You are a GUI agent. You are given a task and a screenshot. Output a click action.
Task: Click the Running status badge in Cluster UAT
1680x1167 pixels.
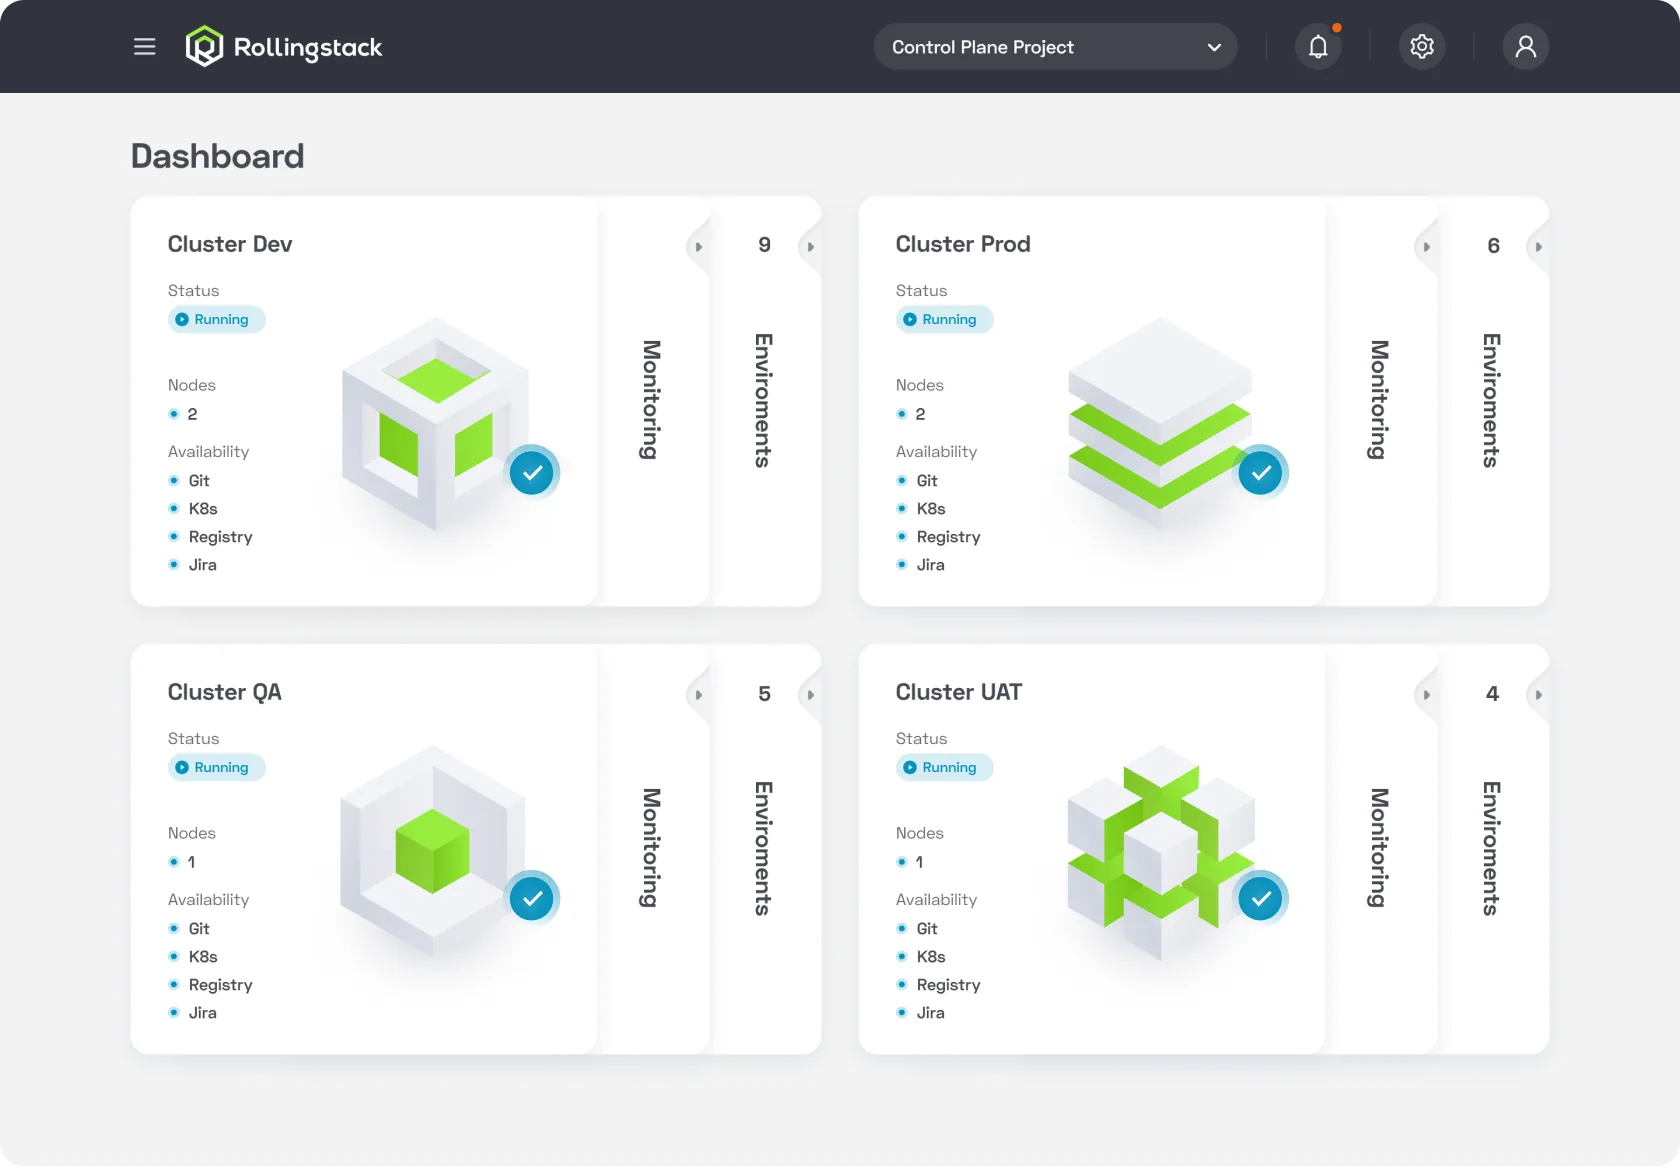(944, 767)
